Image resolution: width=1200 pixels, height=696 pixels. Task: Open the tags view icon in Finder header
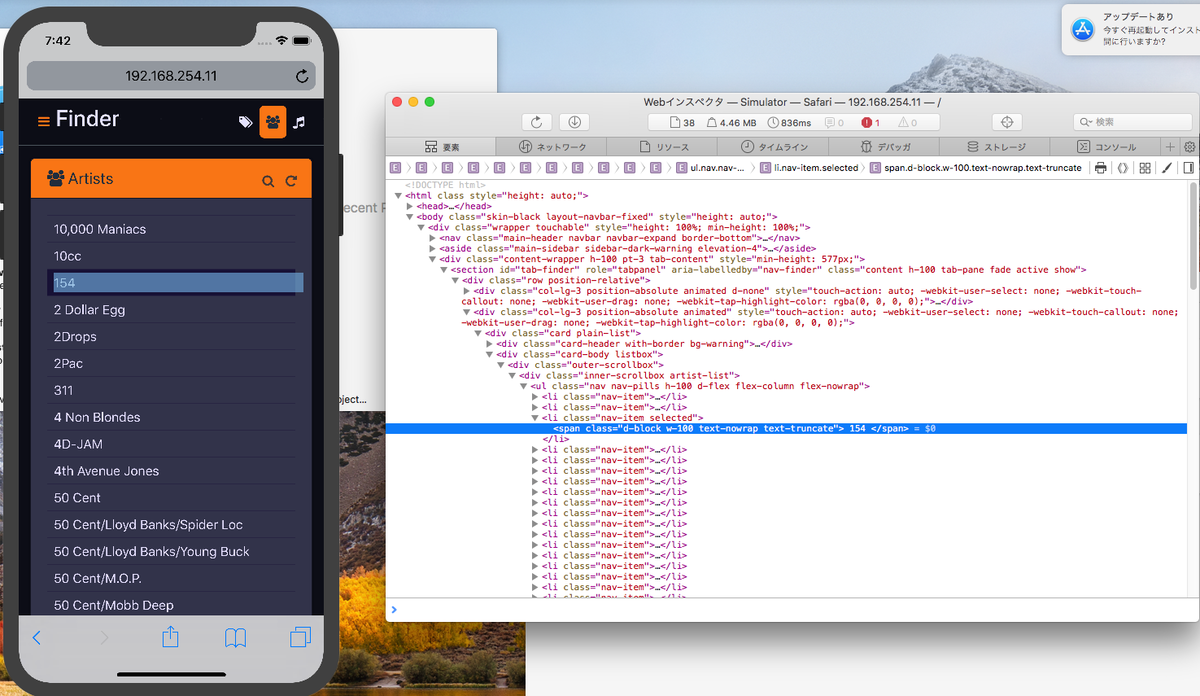245,122
